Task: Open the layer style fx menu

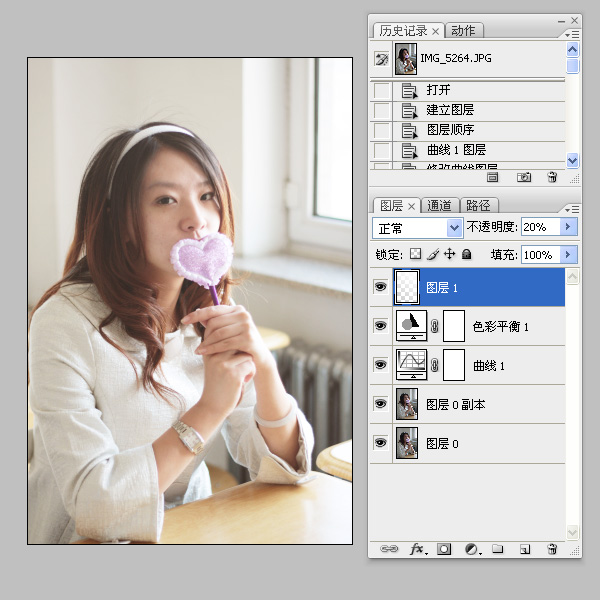Action: coord(418,549)
